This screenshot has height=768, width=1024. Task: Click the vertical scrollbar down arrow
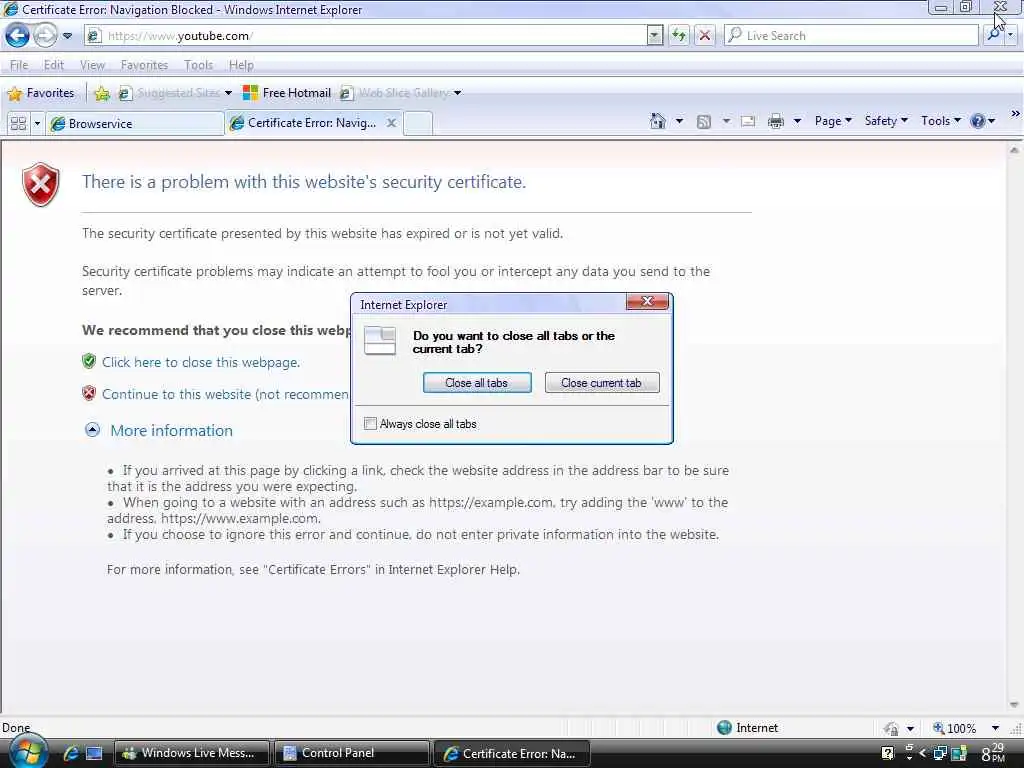(1014, 705)
